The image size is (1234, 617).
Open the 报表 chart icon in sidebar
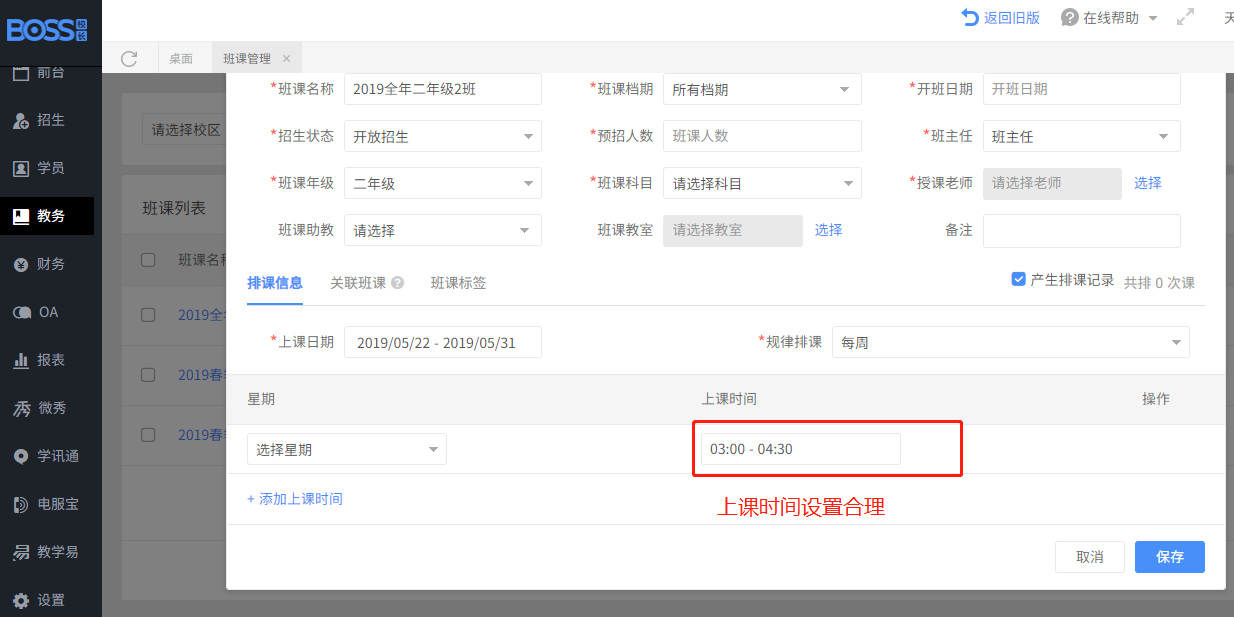20,360
